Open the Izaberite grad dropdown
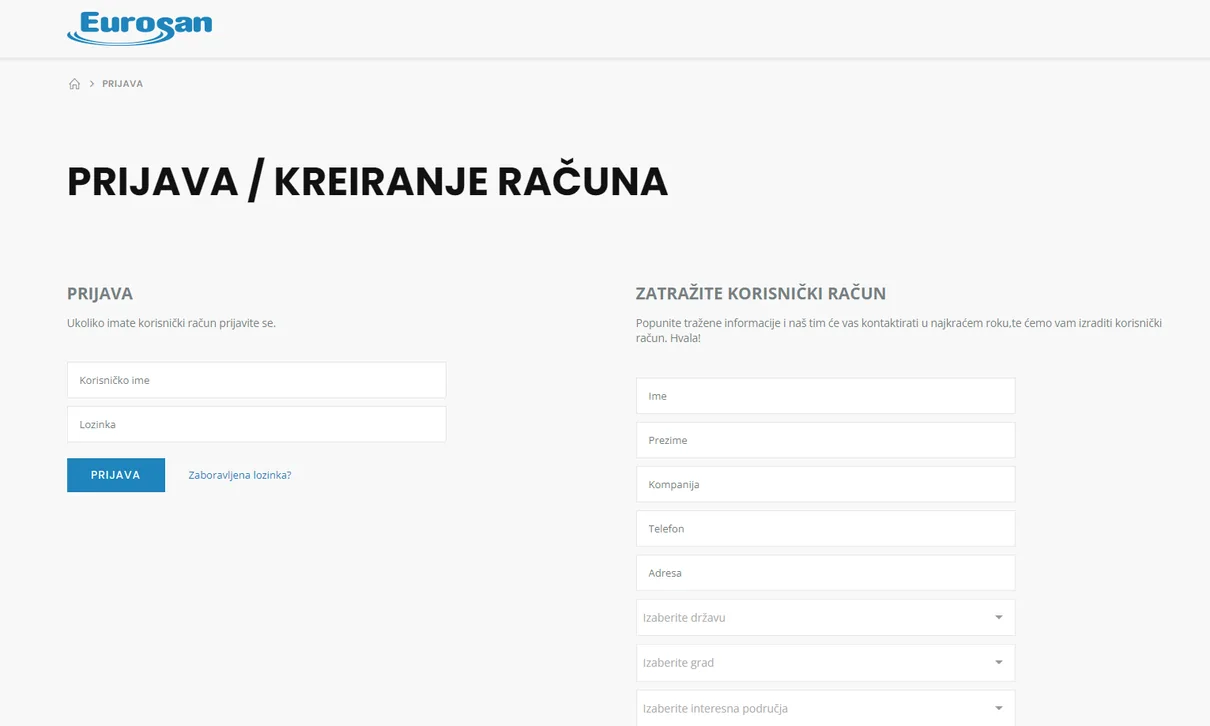This screenshot has height=726, width=1210. point(825,663)
